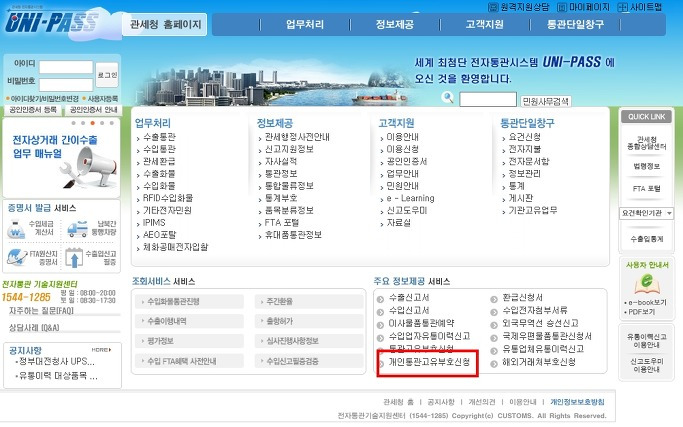
Task: Open 수출입통계 quick link
Action: (x=647, y=239)
